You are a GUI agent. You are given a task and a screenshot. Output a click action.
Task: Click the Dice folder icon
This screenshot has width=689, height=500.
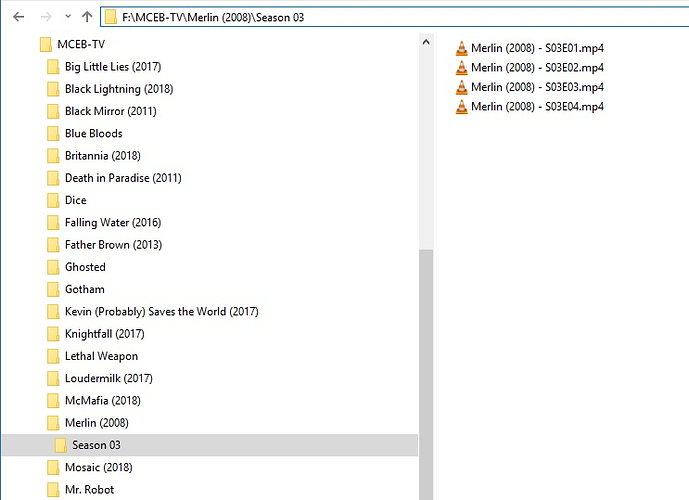click(x=53, y=200)
